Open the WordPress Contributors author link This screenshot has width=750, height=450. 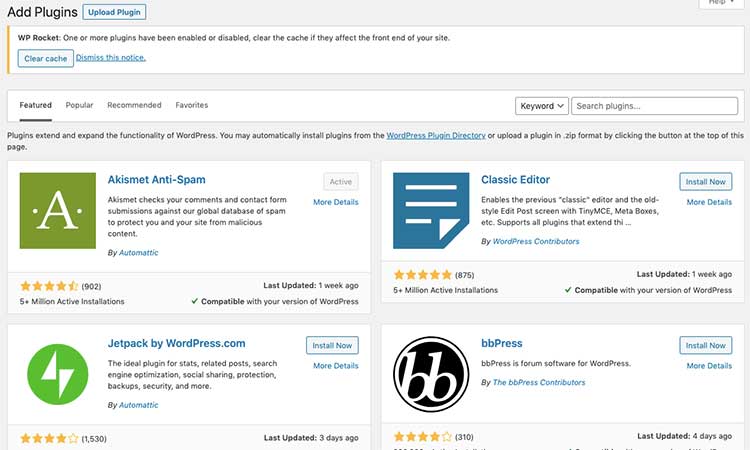(x=536, y=241)
